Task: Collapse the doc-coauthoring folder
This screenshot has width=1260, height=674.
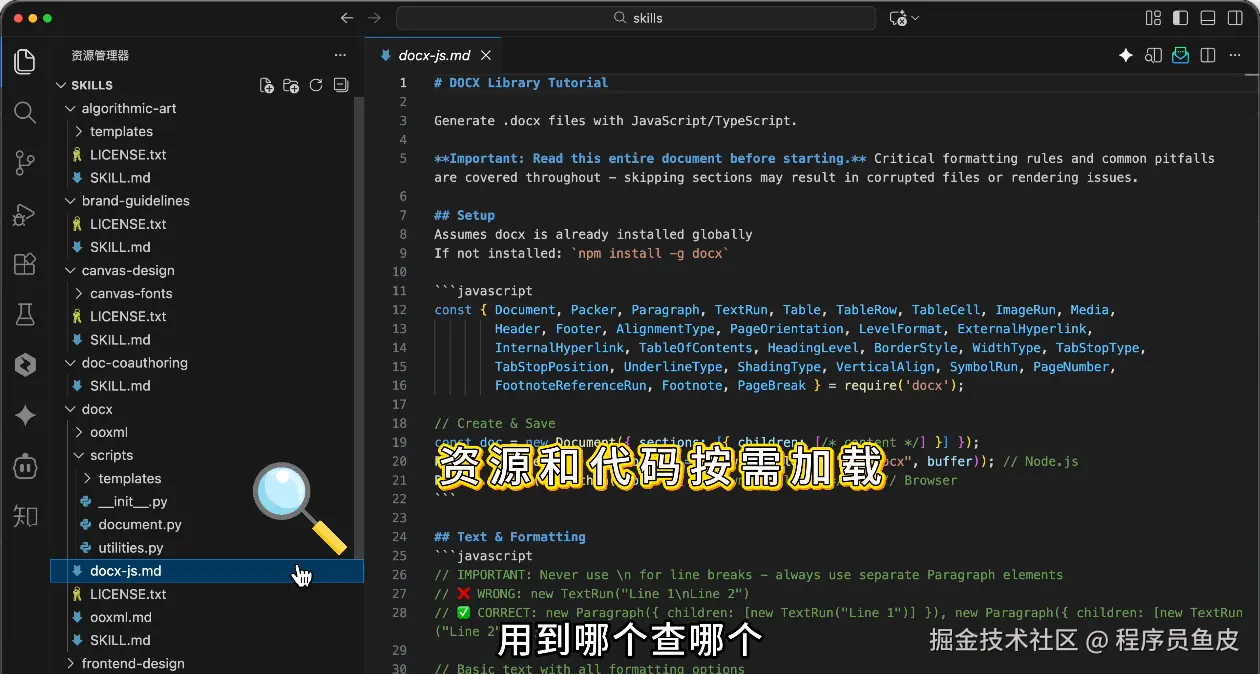Action: [70, 362]
